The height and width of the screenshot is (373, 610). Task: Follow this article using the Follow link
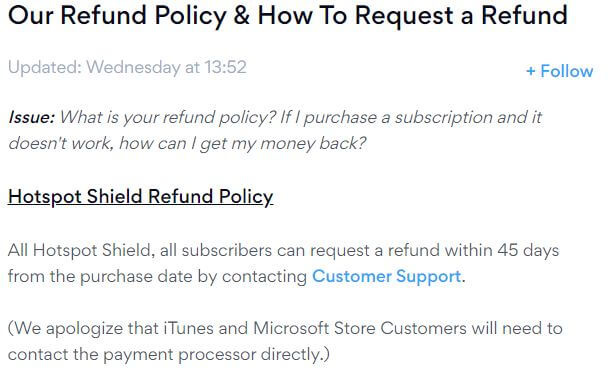click(x=559, y=71)
